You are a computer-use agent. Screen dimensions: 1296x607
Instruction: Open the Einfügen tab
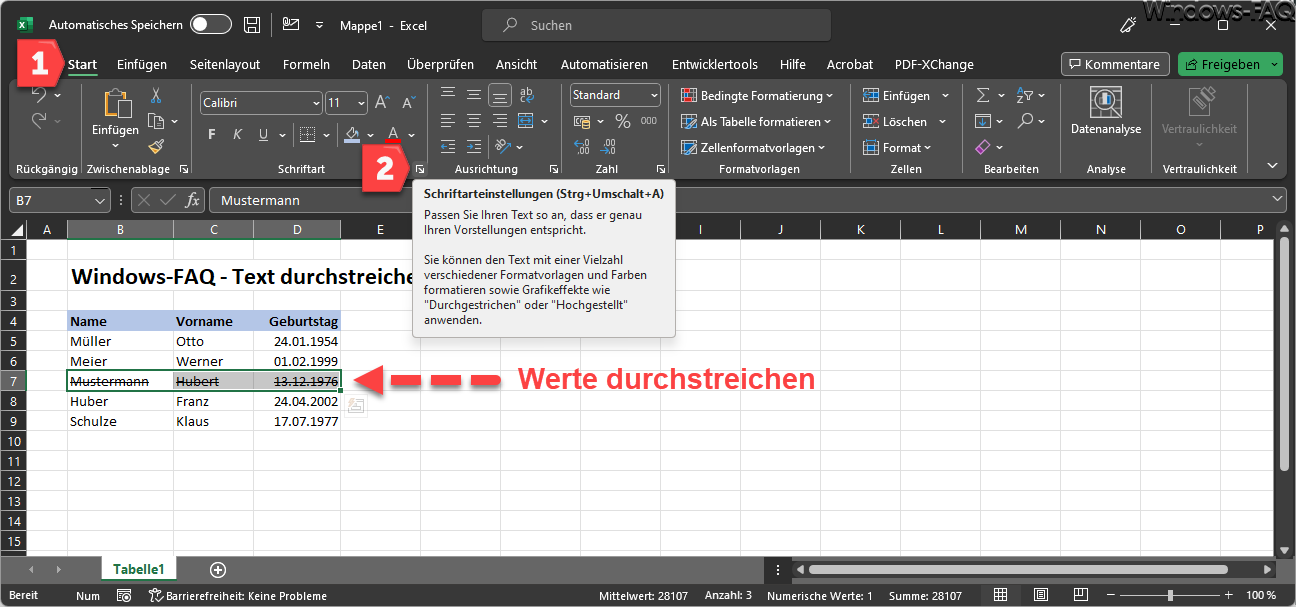point(142,64)
